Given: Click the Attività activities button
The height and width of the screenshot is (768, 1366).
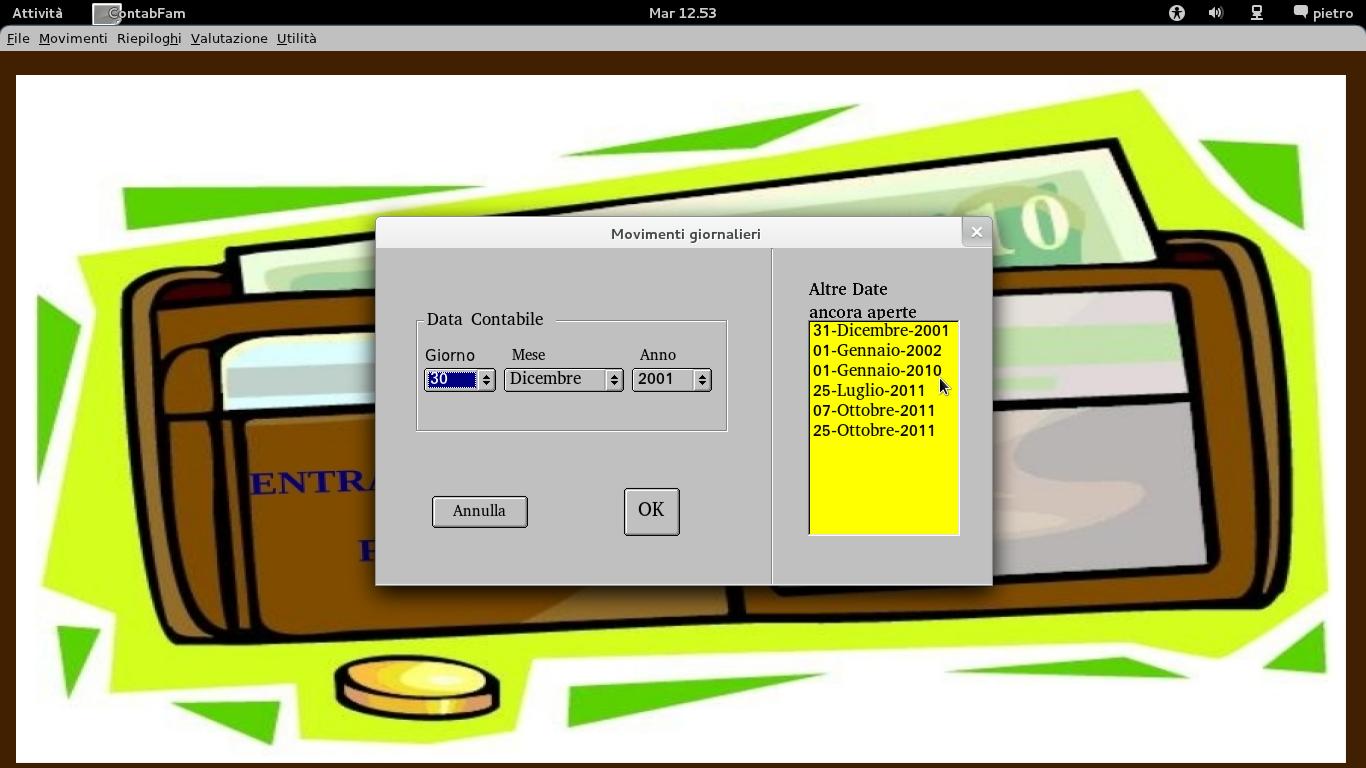Looking at the screenshot, I should pyautogui.click(x=37, y=13).
